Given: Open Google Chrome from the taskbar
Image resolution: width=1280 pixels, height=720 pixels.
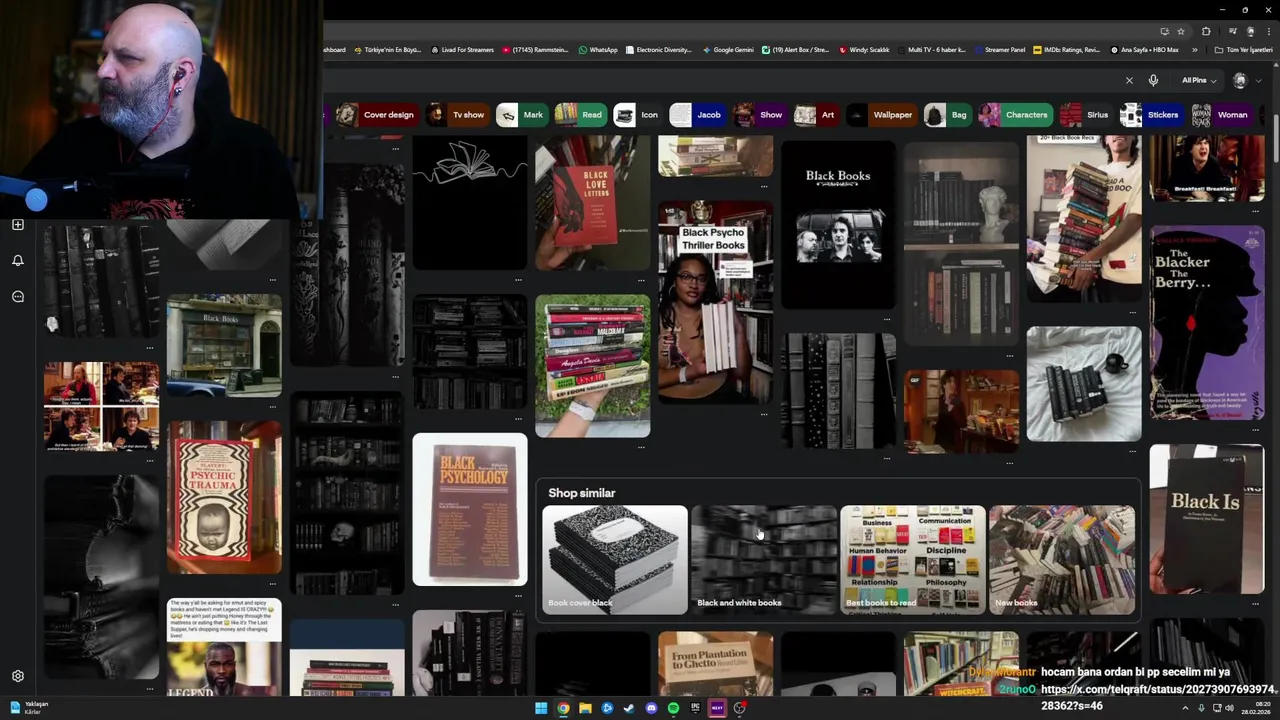Looking at the screenshot, I should (563, 708).
